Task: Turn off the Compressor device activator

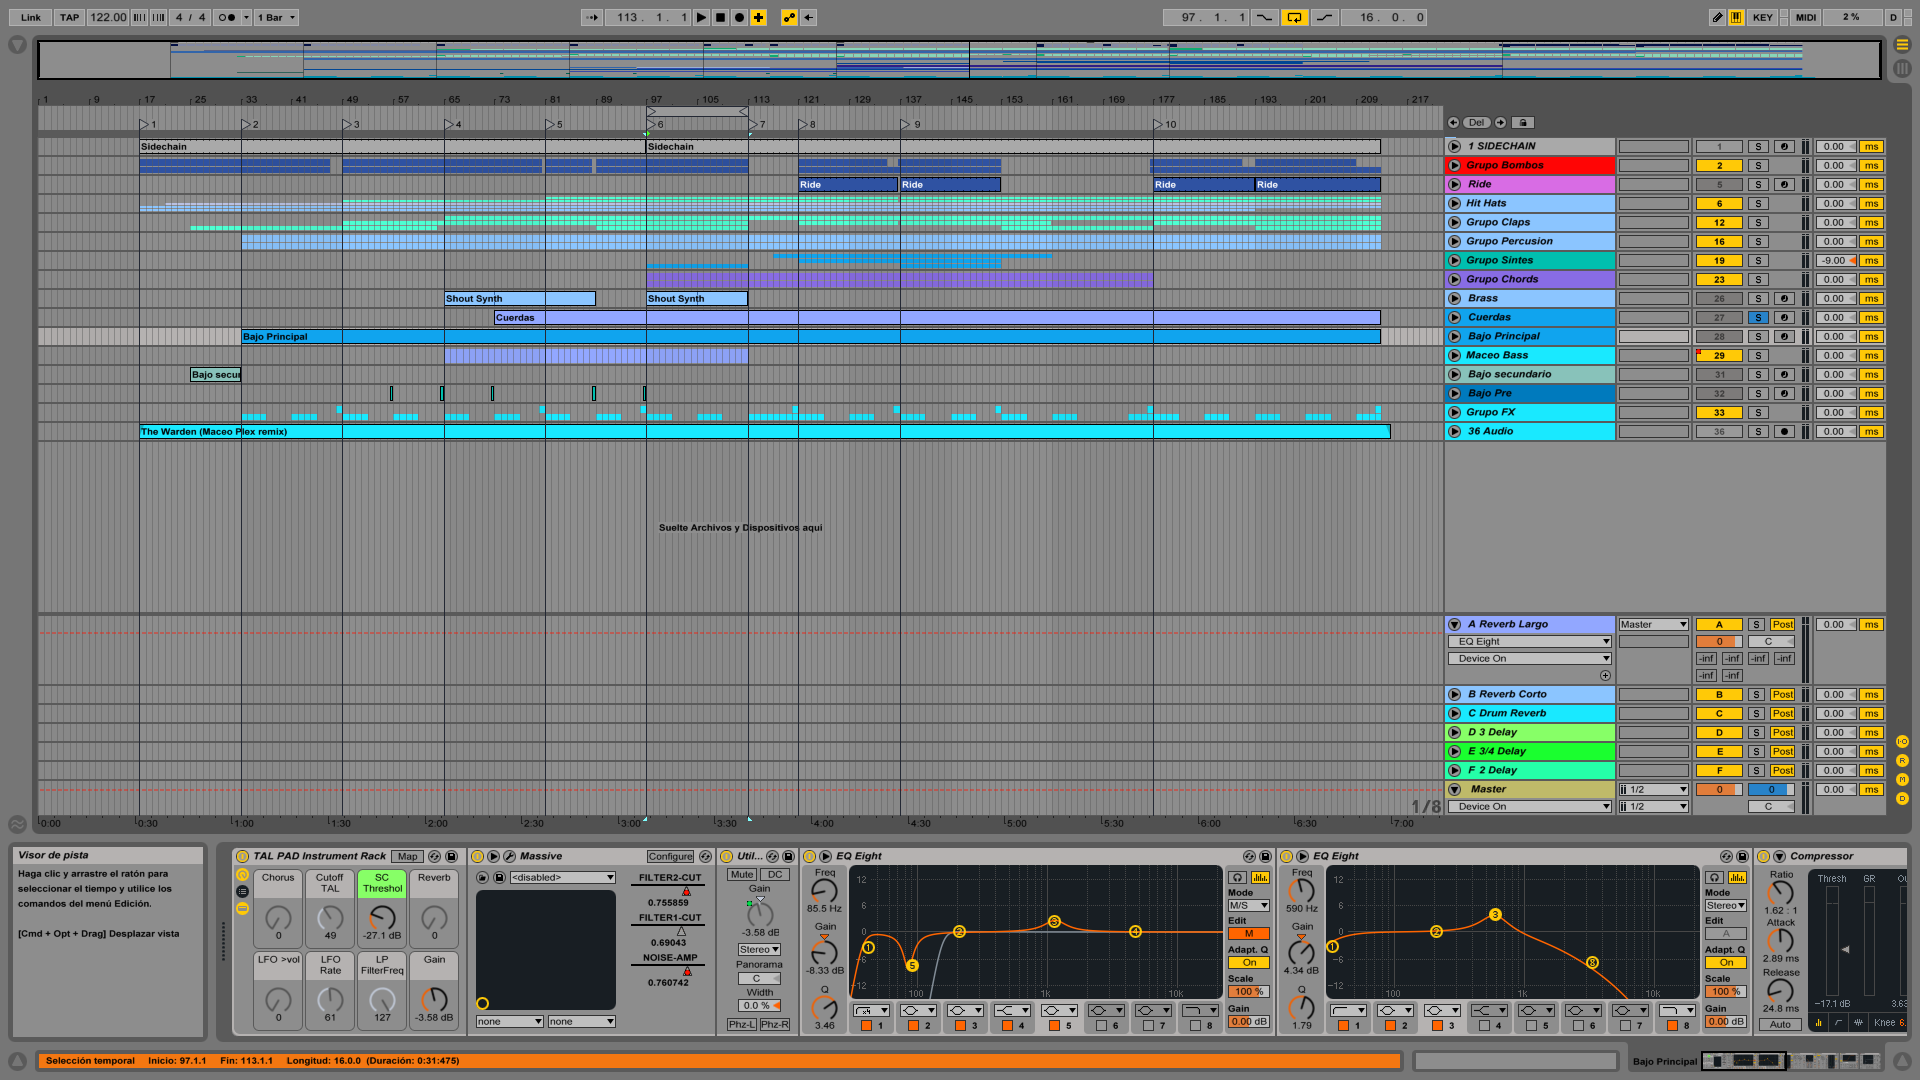Action: point(1764,856)
